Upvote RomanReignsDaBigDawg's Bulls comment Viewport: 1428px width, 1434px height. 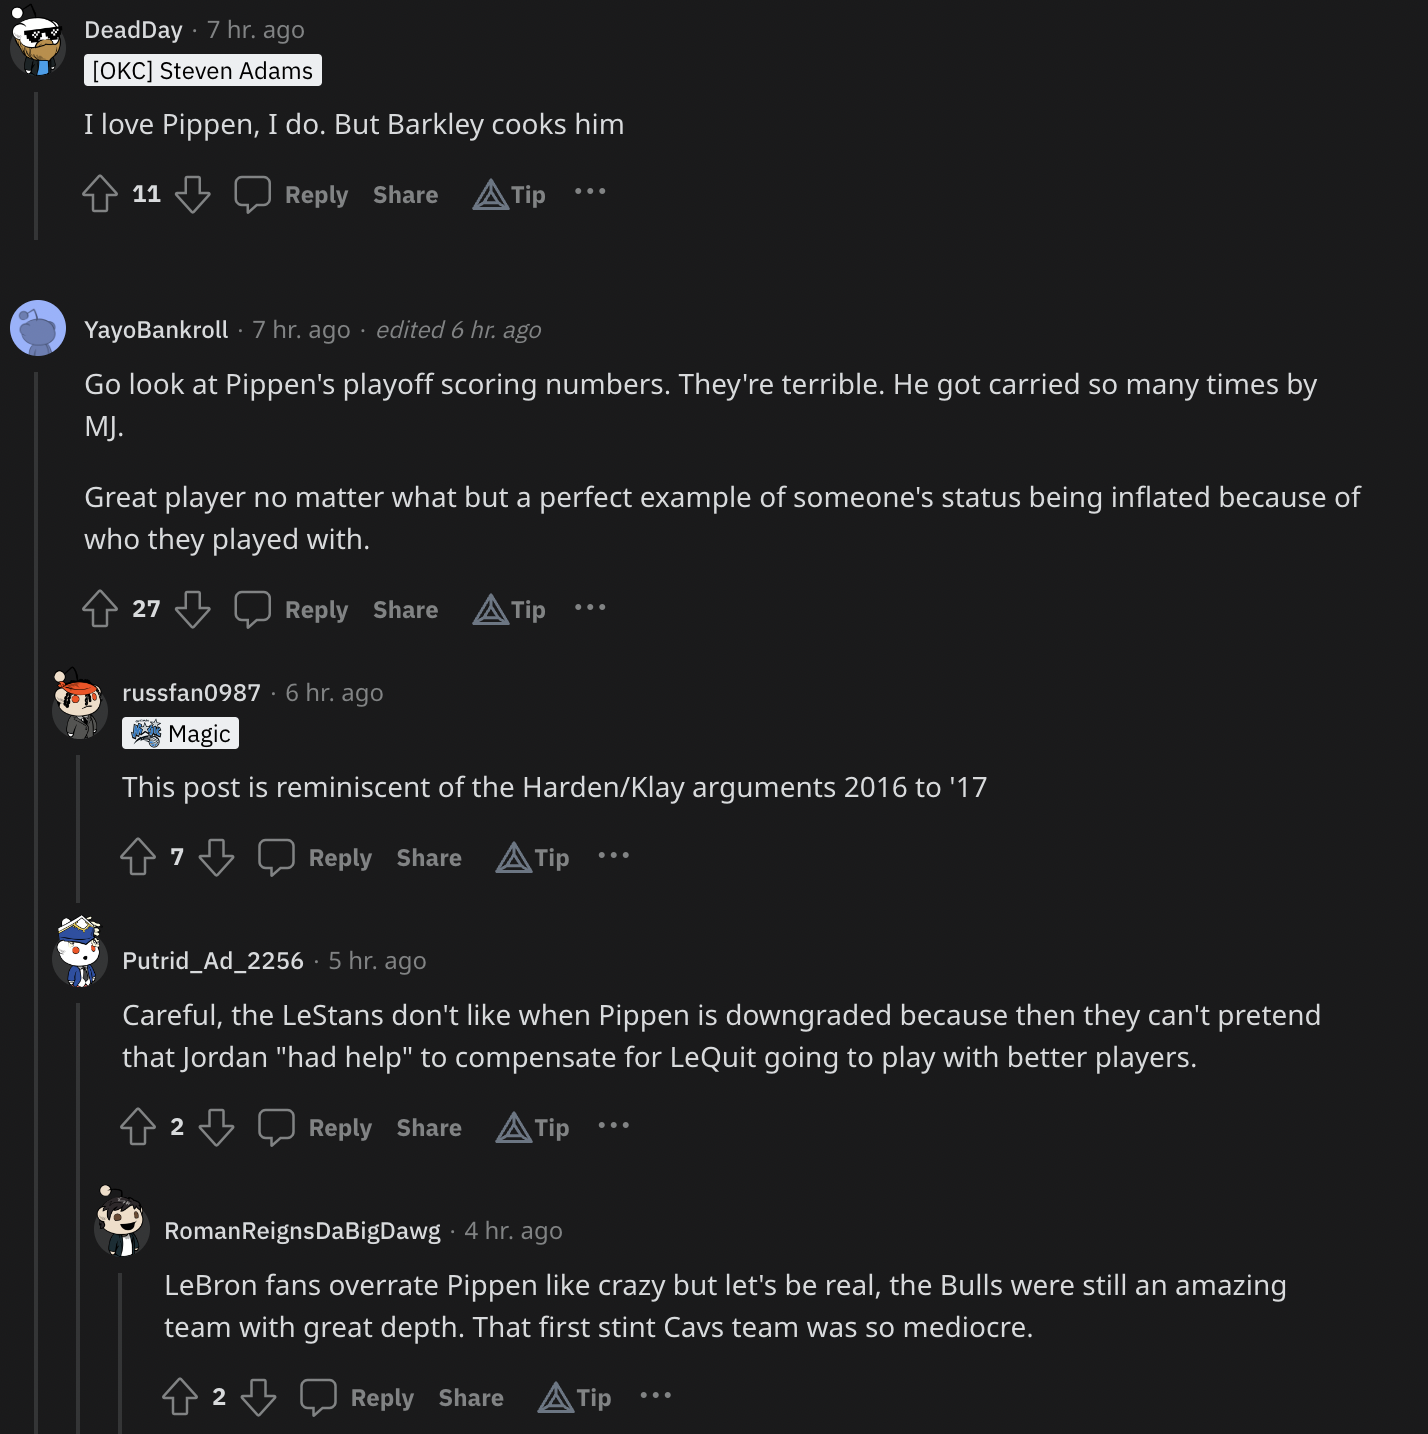tap(180, 1397)
